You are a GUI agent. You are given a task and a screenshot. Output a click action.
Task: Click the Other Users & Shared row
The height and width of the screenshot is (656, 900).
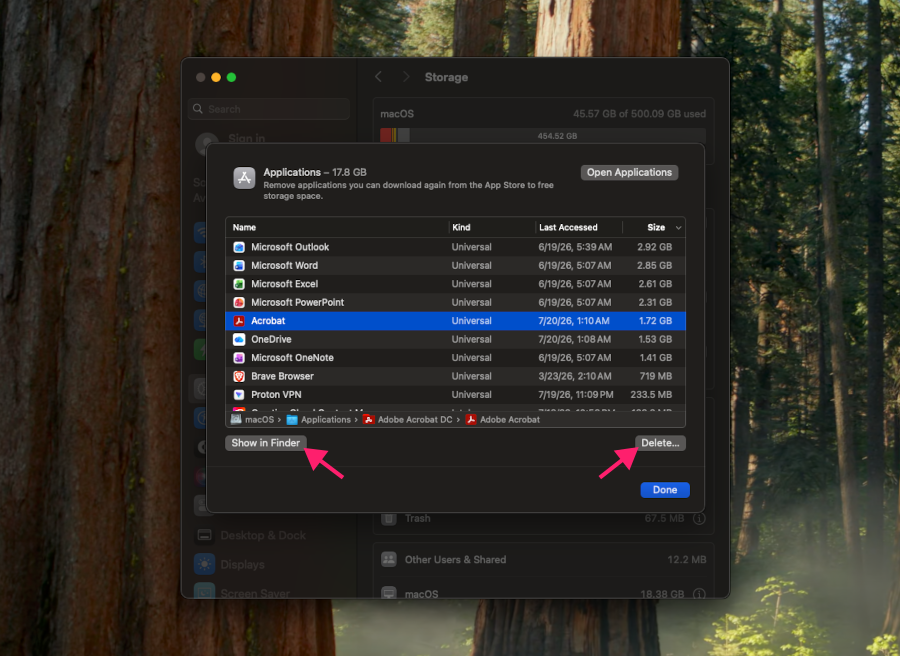click(x=544, y=560)
